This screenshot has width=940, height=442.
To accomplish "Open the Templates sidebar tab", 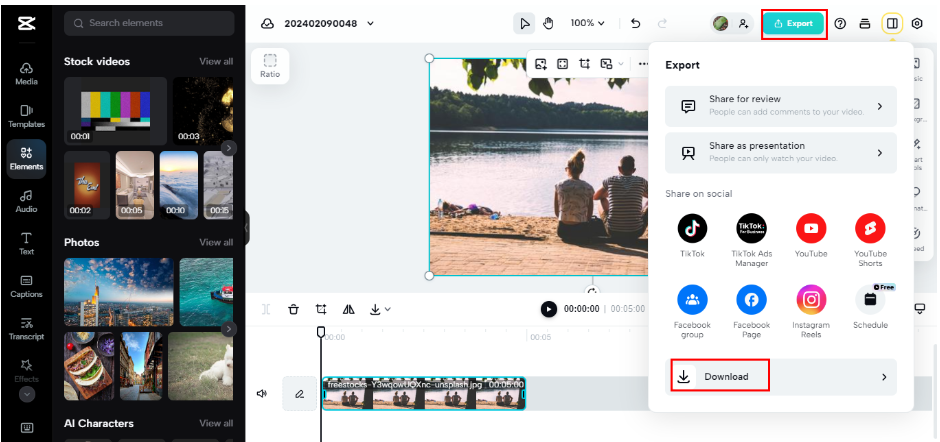I will pyautogui.click(x=26, y=116).
